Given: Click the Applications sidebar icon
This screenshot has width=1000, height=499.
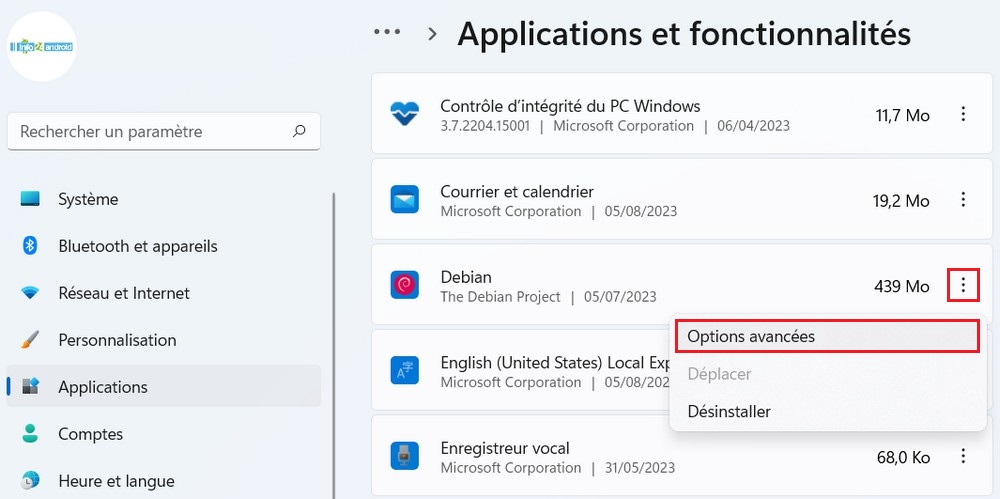Looking at the screenshot, I should pos(30,387).
